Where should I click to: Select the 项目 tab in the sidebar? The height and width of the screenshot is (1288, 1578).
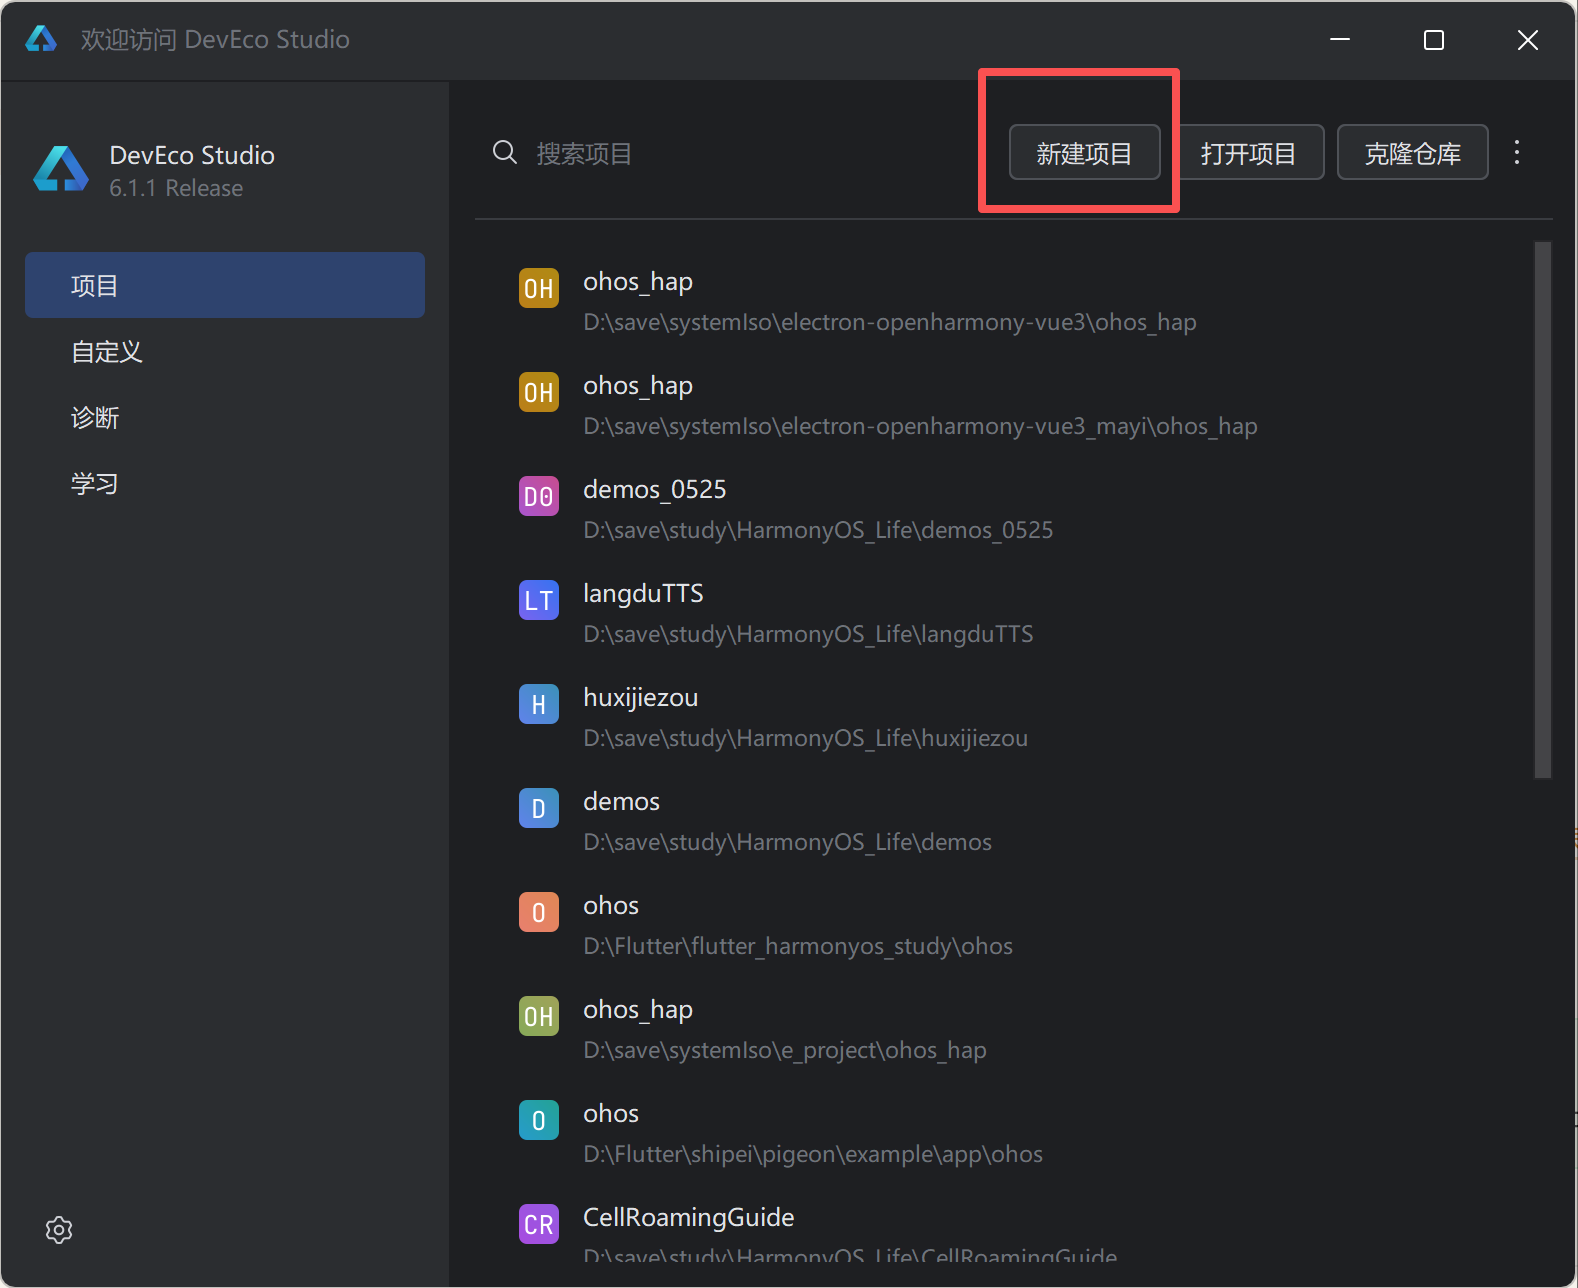pos(225,285)
